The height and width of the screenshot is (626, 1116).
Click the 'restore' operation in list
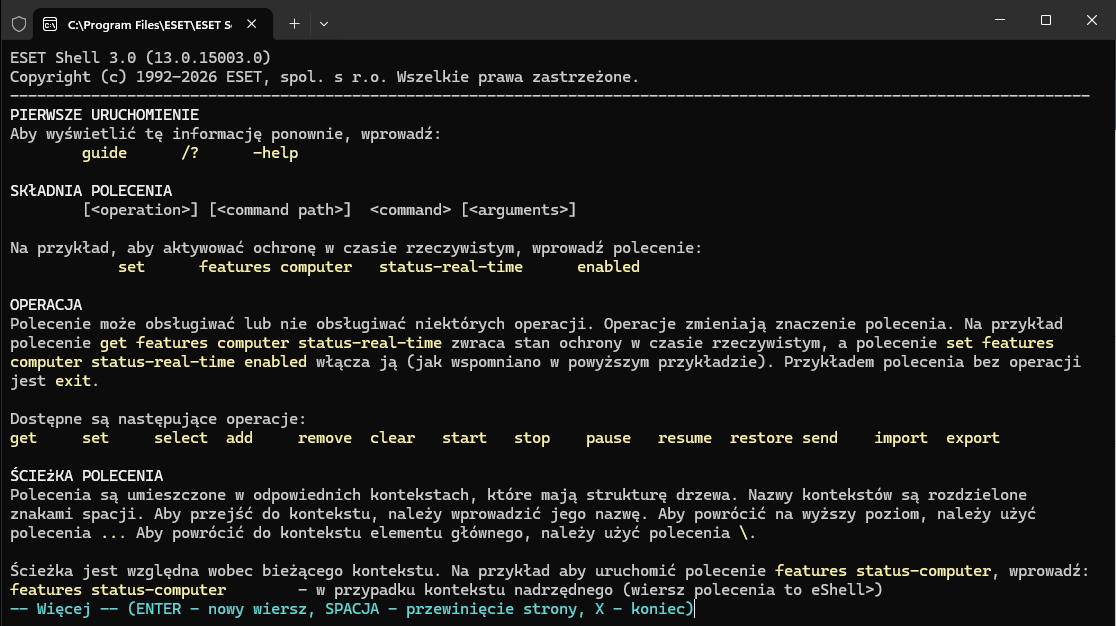point(761,438)
